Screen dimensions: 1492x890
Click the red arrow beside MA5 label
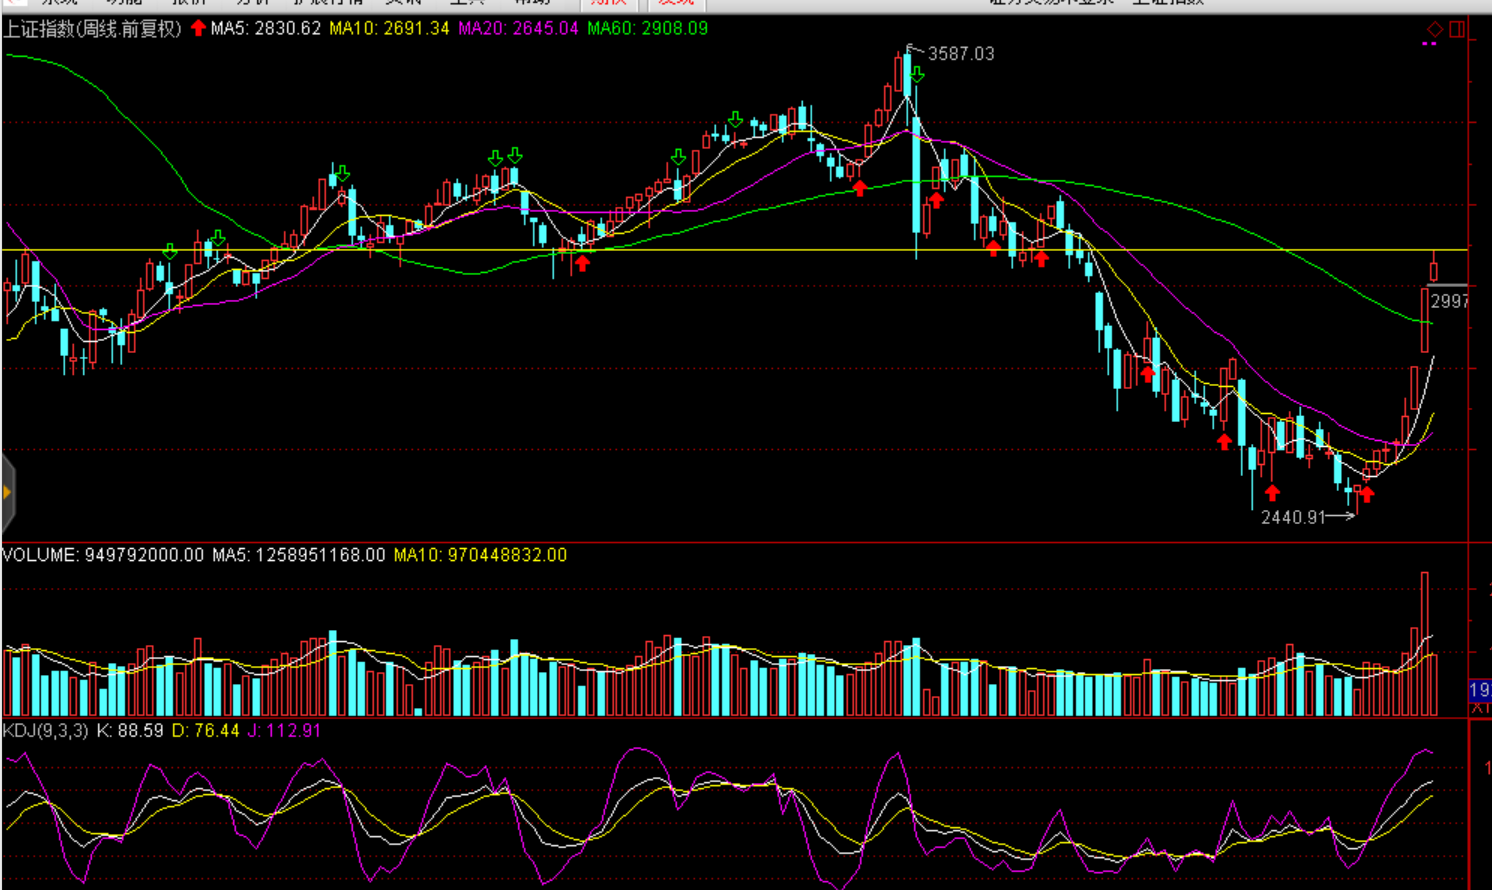(x=198, y=28)
